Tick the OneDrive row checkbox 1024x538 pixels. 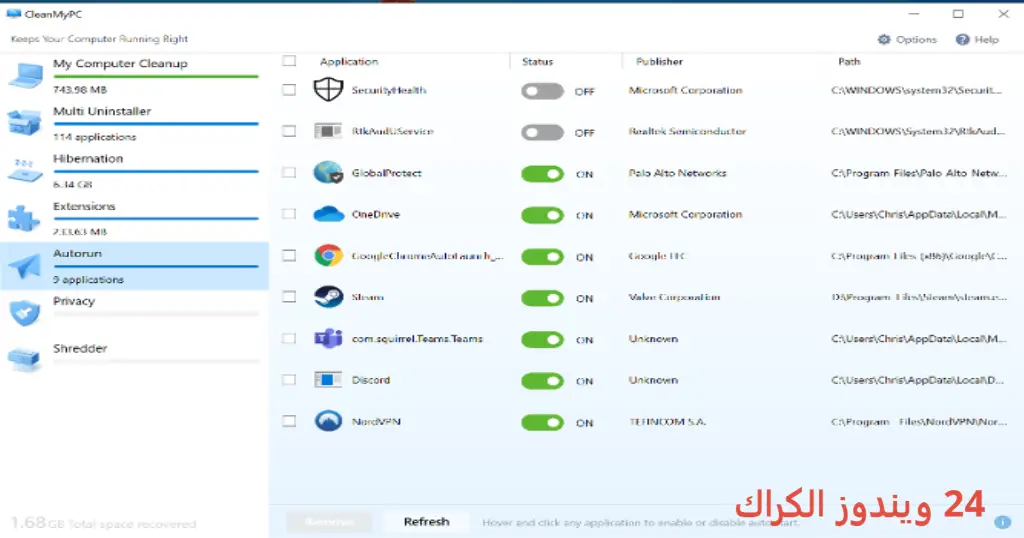pos(289,214)
